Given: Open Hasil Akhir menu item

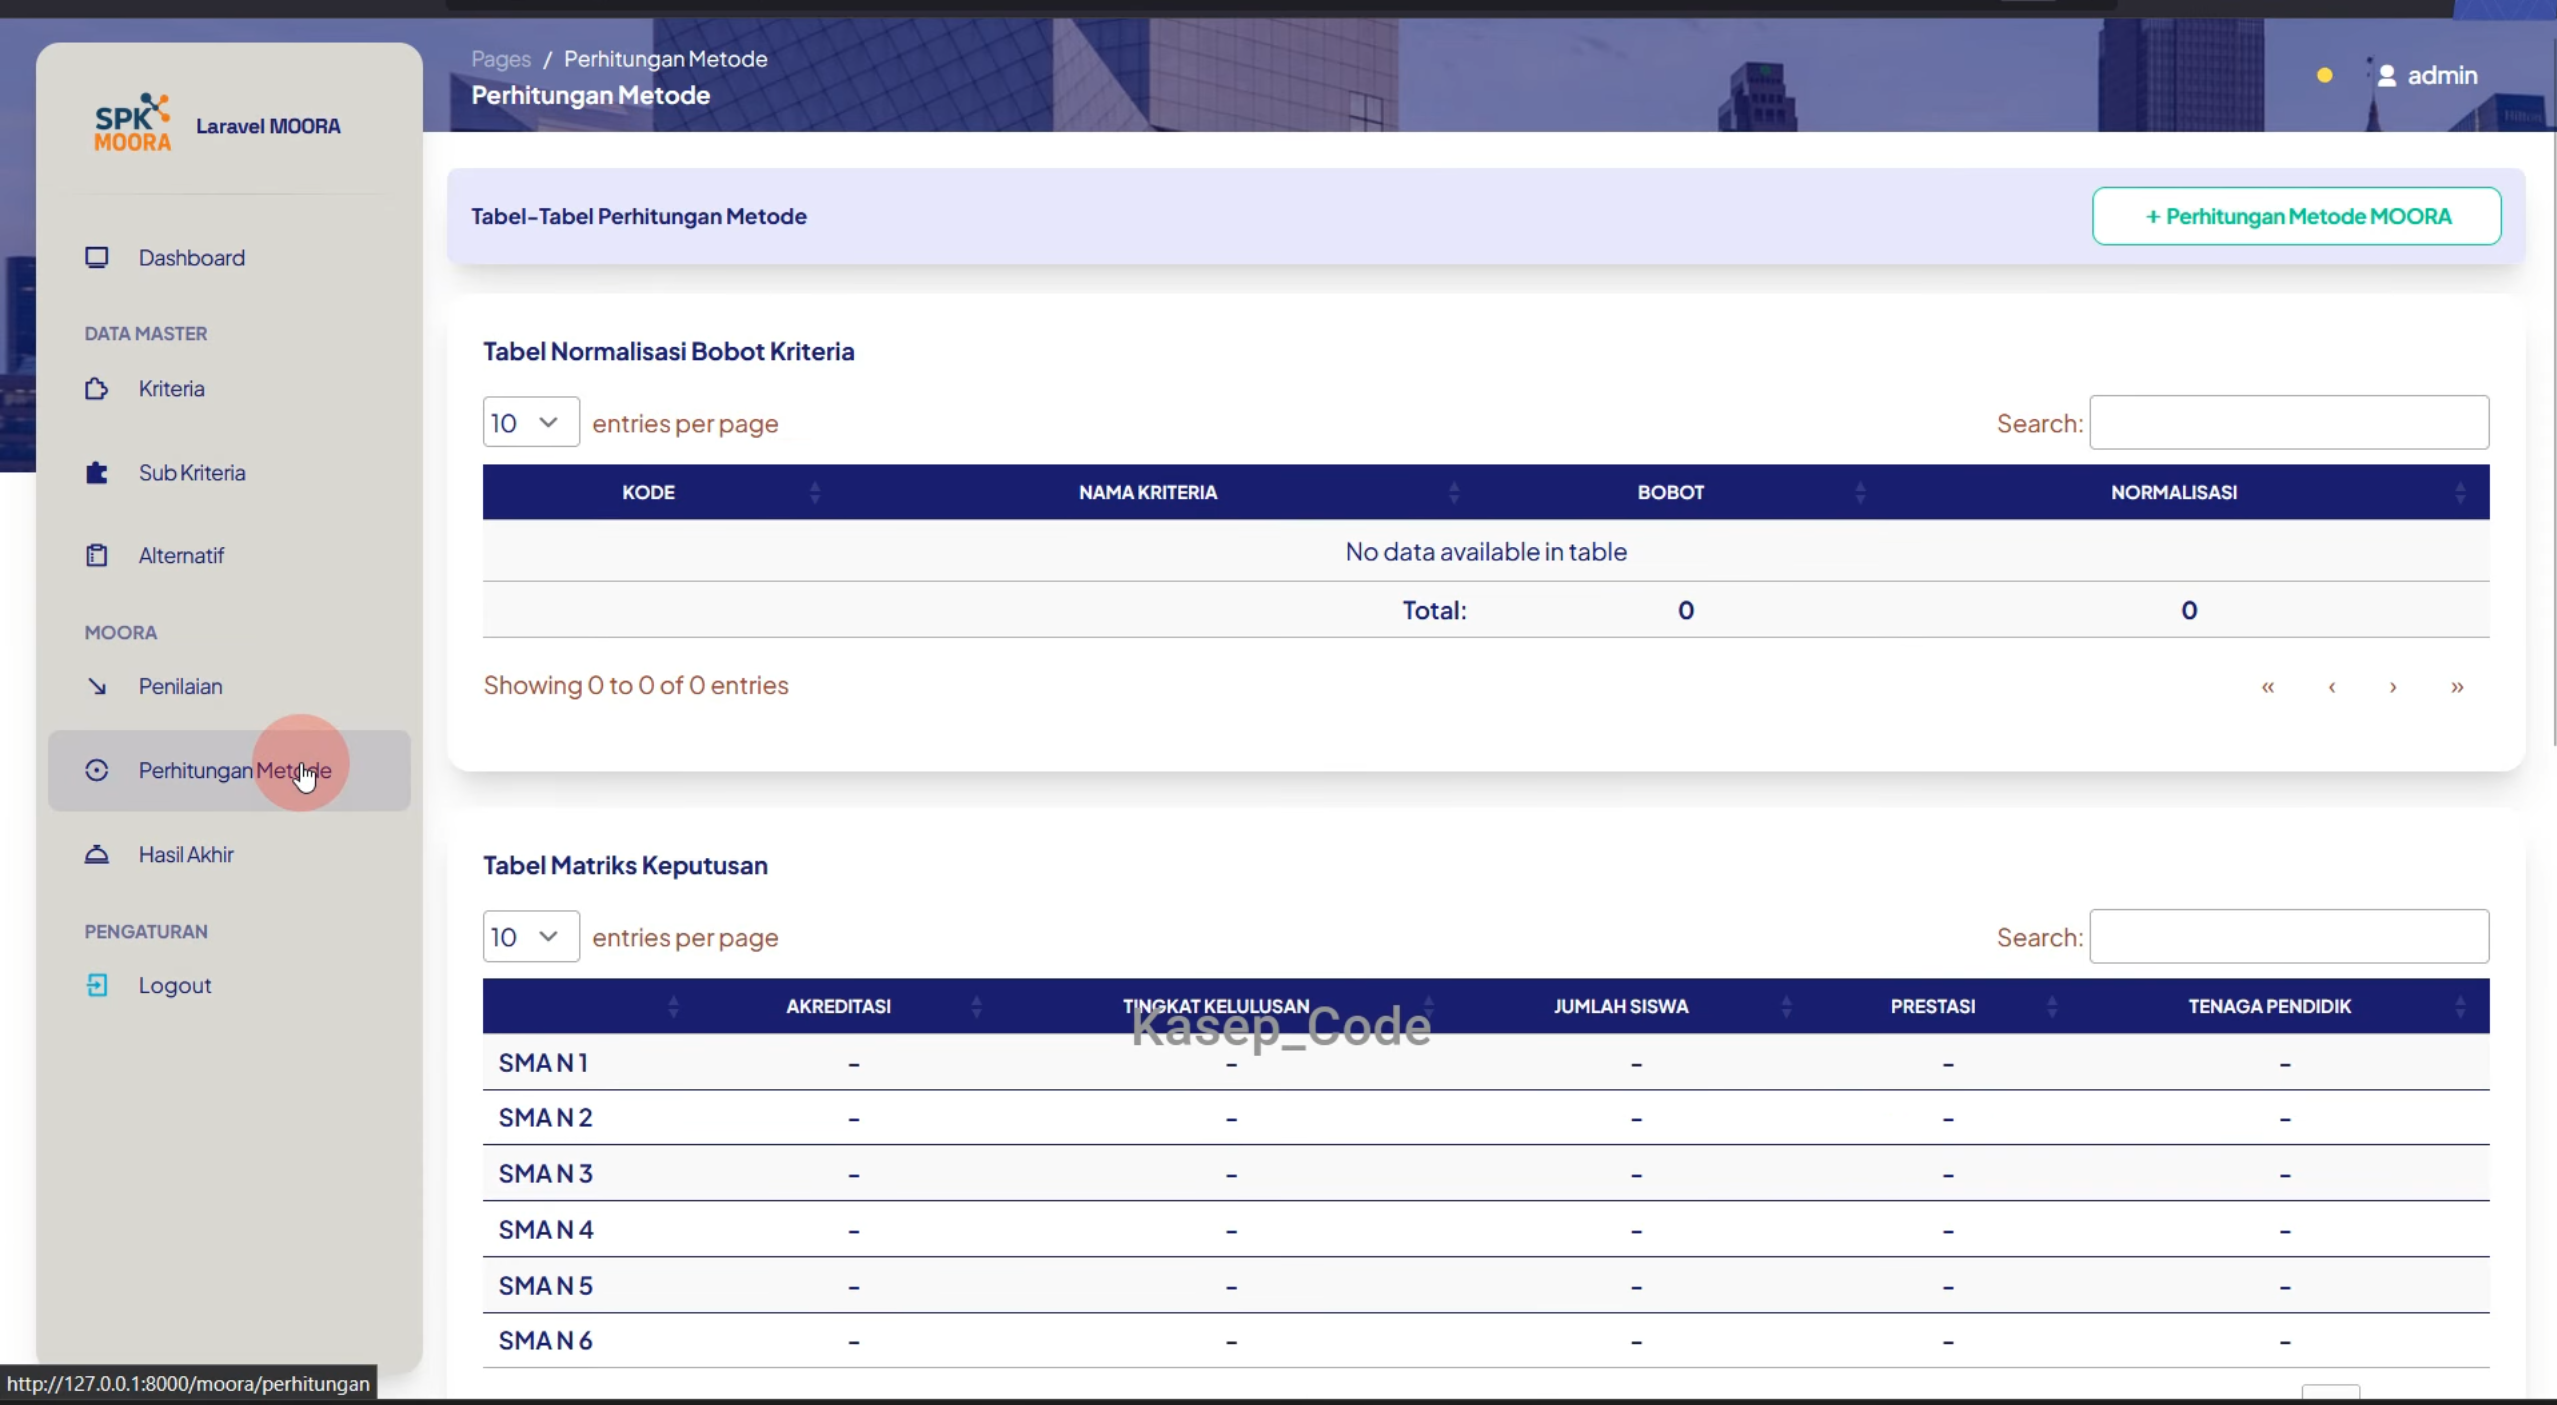Looking at the screenshot, I should pyautogui.click(x=186, y=854).
